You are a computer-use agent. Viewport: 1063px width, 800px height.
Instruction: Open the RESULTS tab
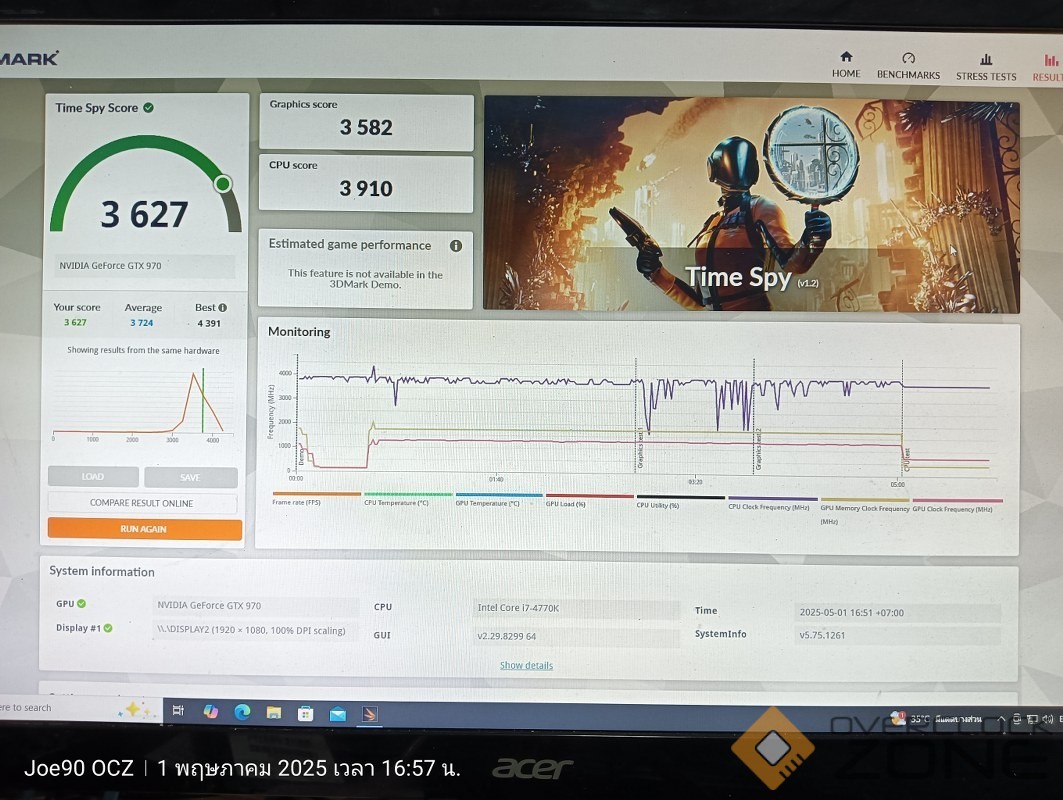(x=1048, y=69)
